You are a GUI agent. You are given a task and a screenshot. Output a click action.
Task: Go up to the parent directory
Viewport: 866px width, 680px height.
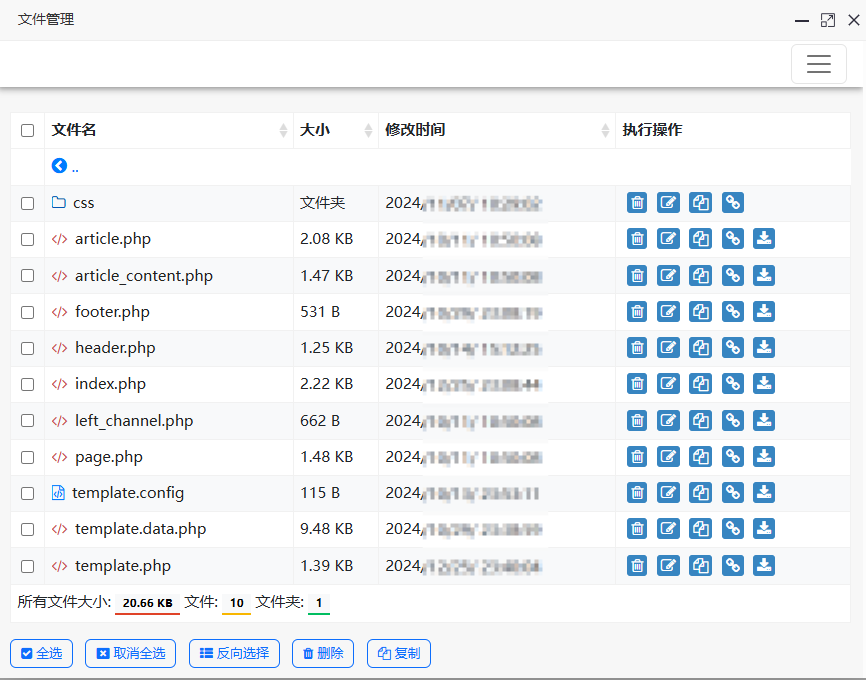point(60,166)
